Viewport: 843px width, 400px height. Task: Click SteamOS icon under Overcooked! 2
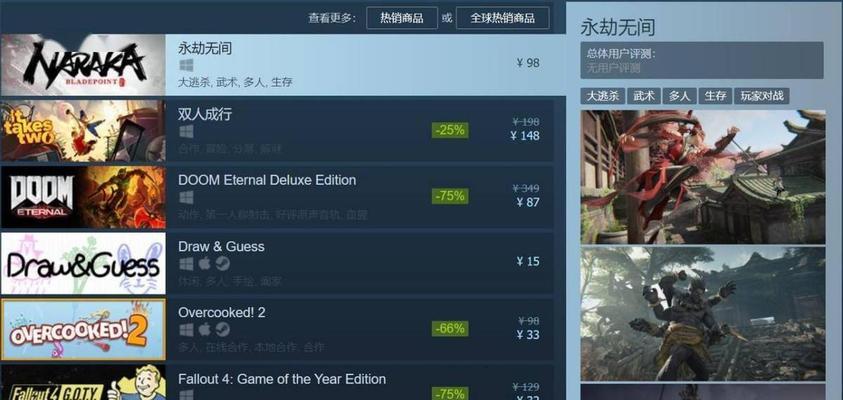(x=223, y=330)
